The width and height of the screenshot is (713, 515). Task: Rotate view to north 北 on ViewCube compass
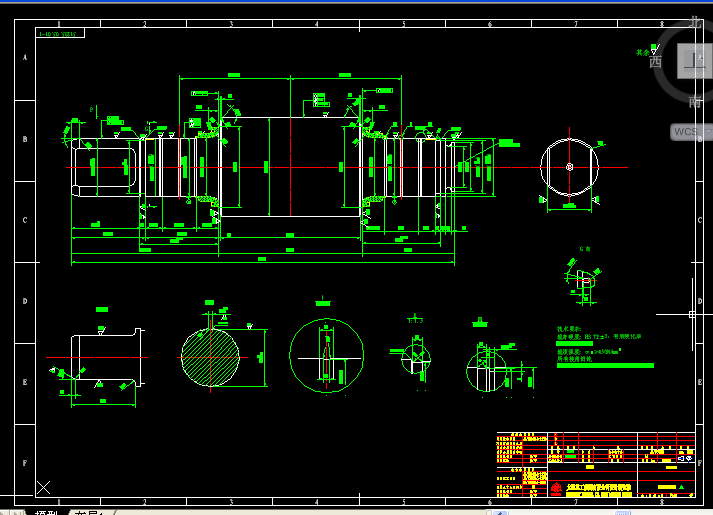(x=695, y=22)
